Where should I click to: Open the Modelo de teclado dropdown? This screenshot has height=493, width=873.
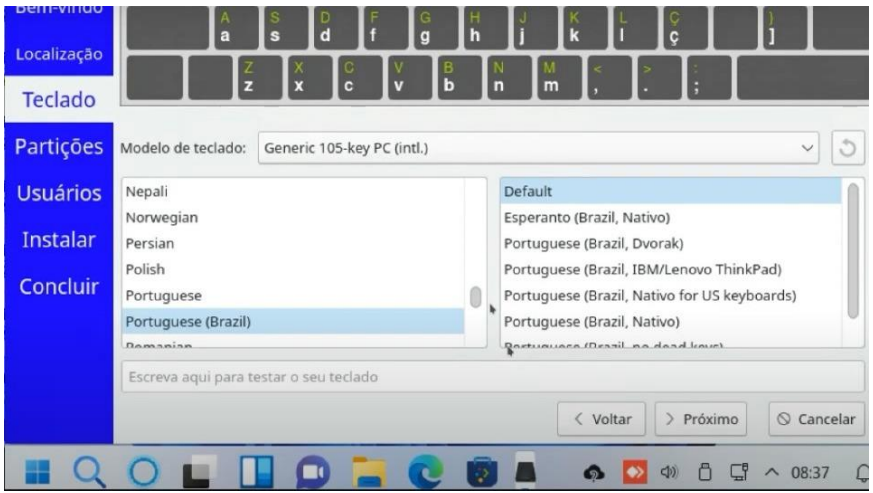tap(538, 150)
